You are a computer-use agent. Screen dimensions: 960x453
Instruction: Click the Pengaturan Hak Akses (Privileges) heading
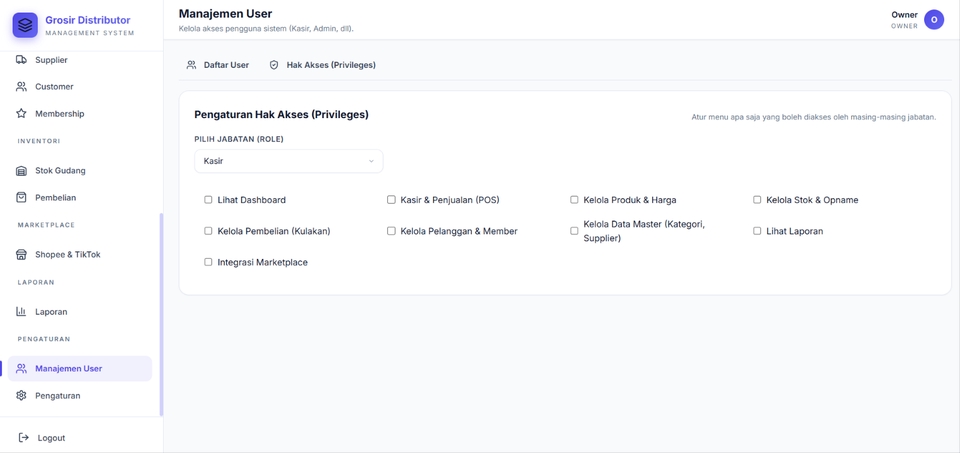[x=282, y=114]
